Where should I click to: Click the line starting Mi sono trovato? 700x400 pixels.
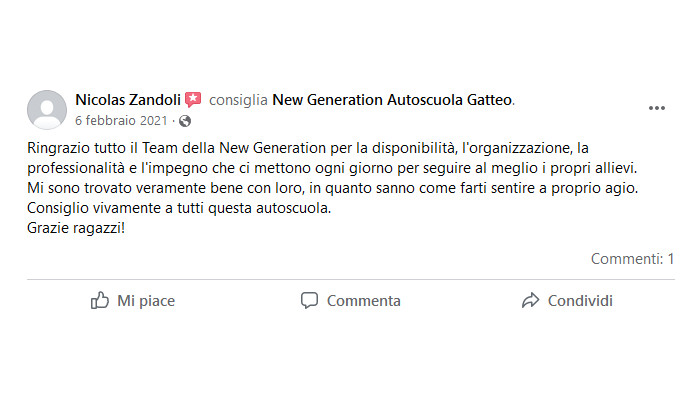(333, 188)
